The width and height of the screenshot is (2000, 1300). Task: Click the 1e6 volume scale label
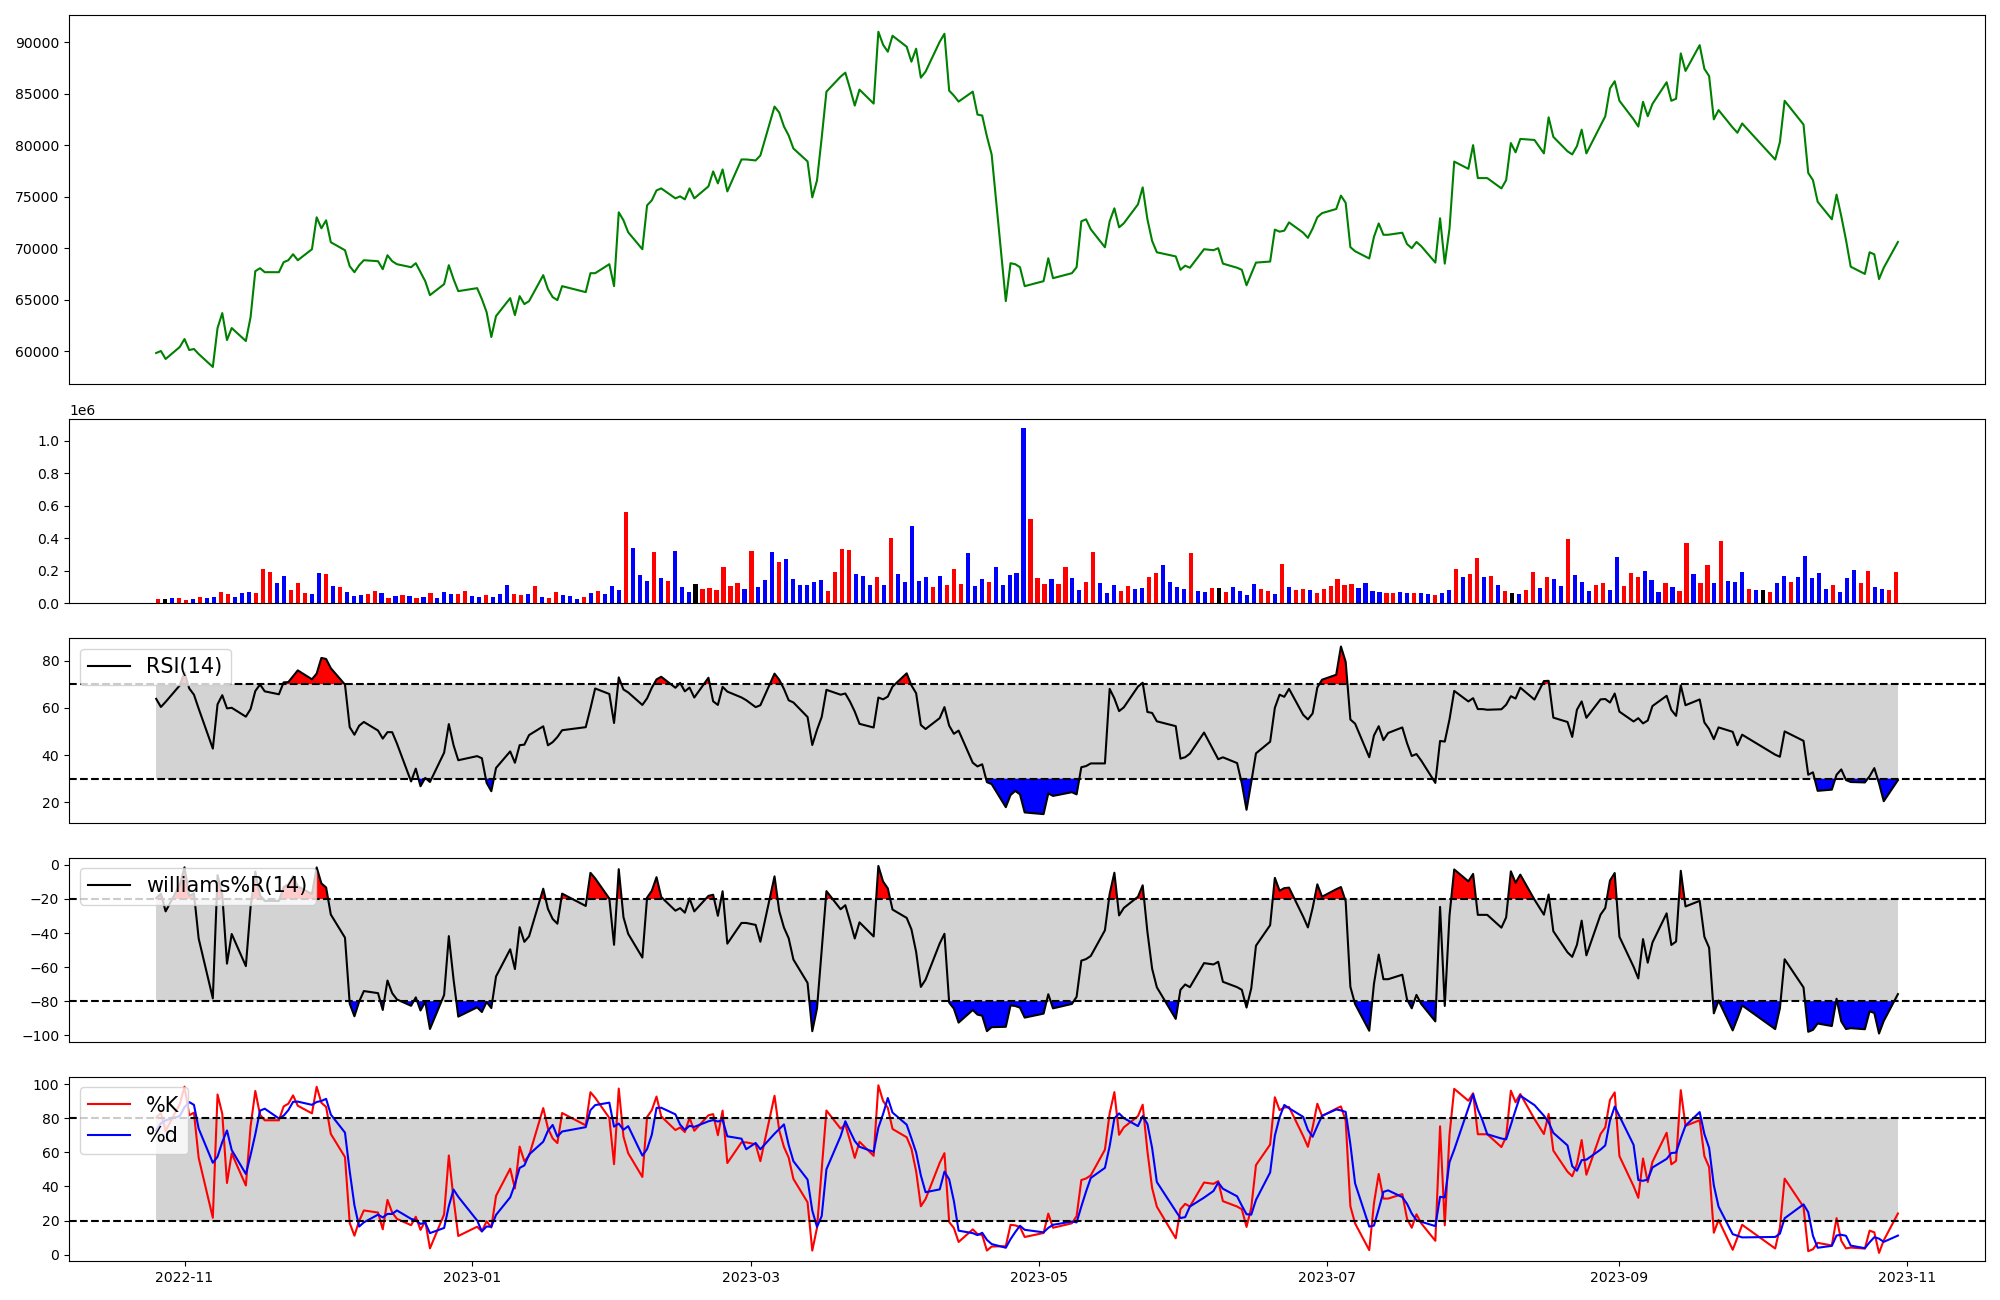[82, 410]
